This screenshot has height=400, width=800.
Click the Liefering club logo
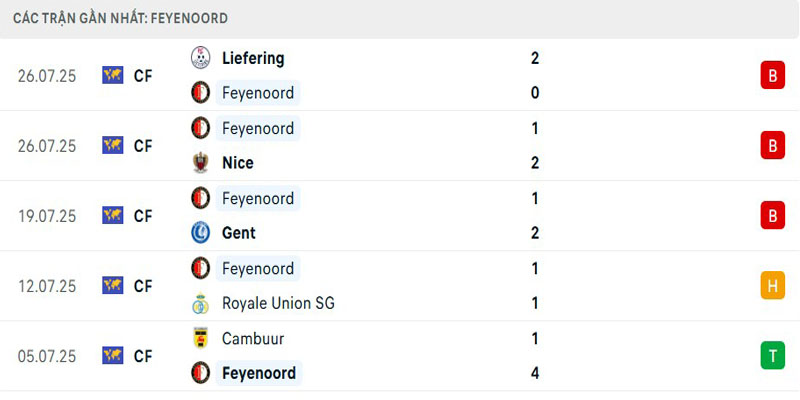click(201, 58)
